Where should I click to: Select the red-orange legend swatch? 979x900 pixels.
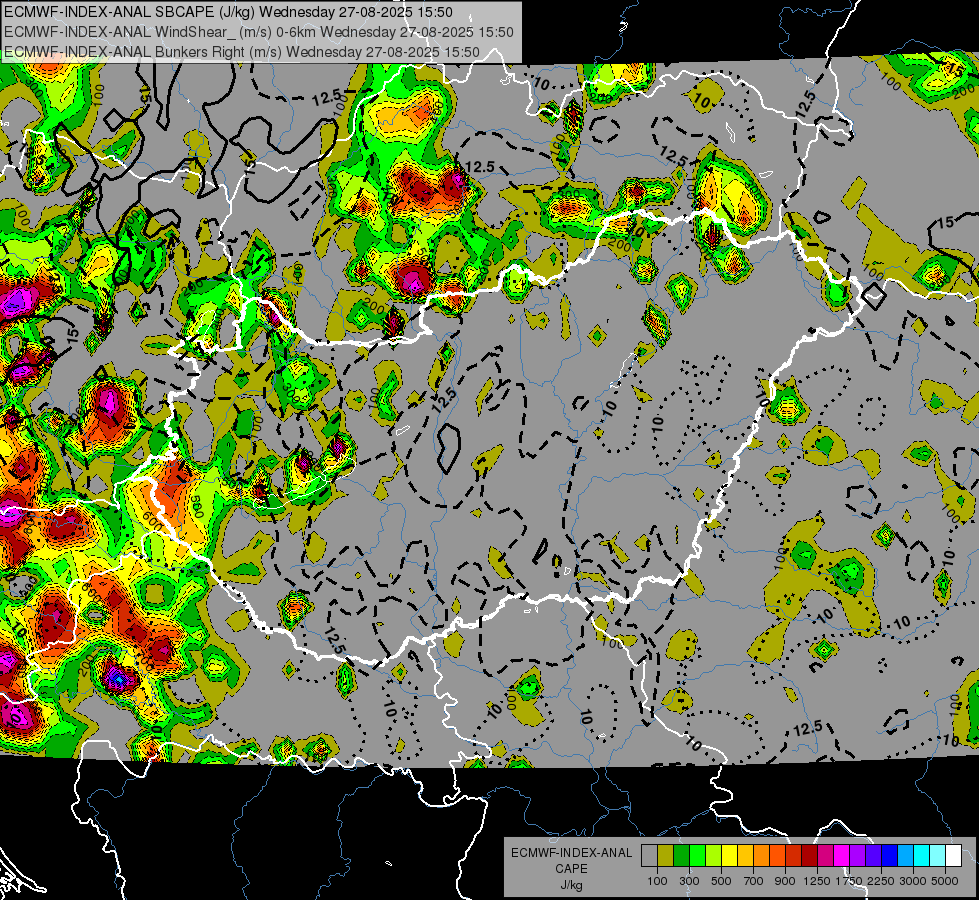[777, 855]
